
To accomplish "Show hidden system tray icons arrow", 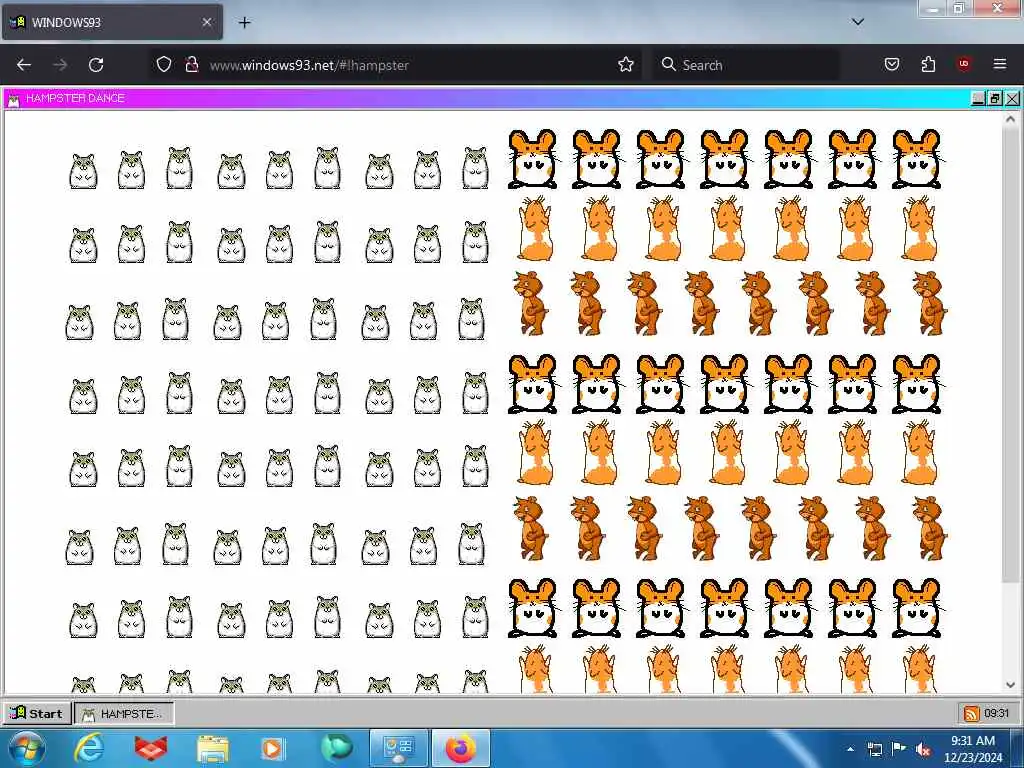I will 850,749.
